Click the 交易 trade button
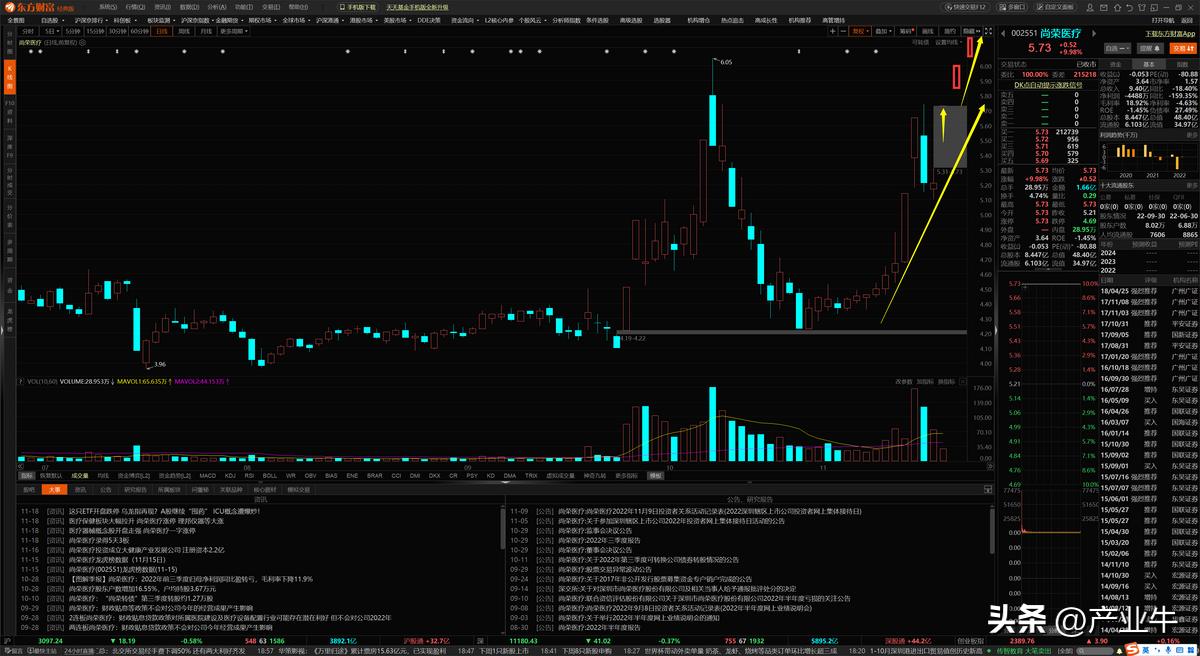Screen dimensions: 1200x656 [1183, 47]
